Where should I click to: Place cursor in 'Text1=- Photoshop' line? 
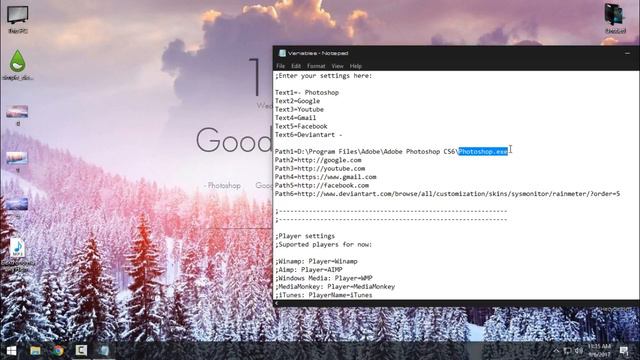tap(307, 93)
